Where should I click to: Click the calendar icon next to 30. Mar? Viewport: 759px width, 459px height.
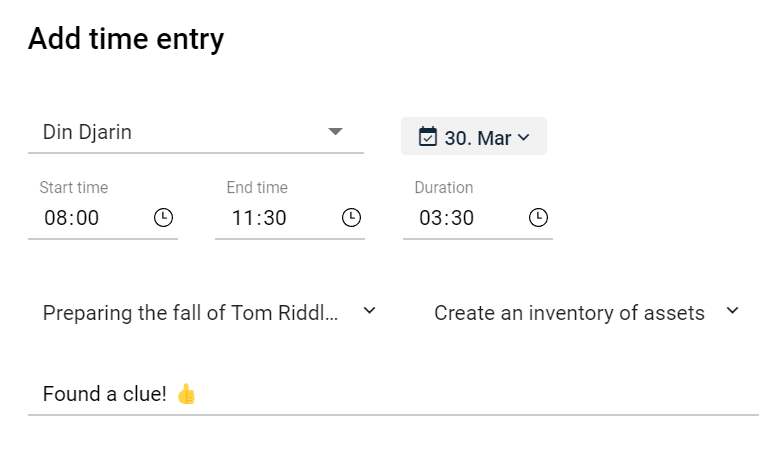point(427,137)
